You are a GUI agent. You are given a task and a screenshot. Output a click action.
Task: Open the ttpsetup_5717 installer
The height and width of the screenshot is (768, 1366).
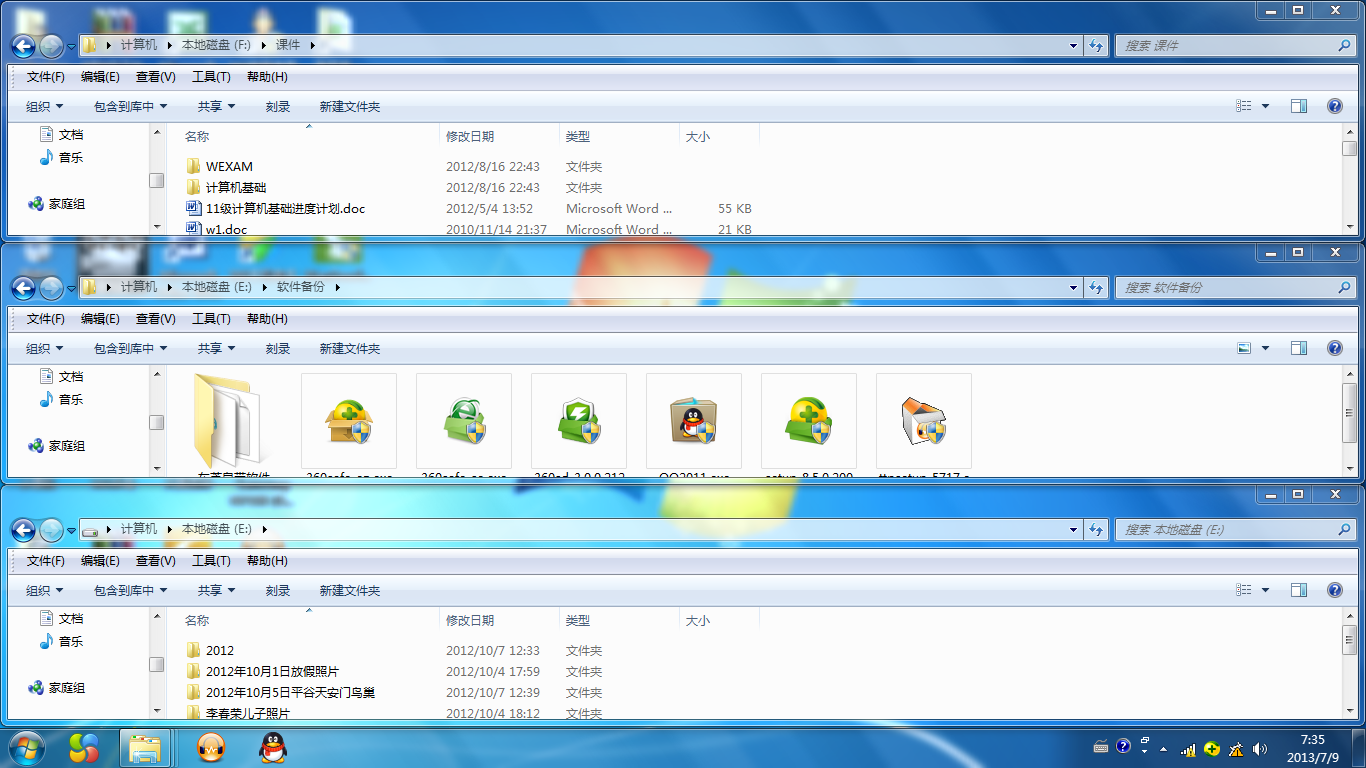922,420
